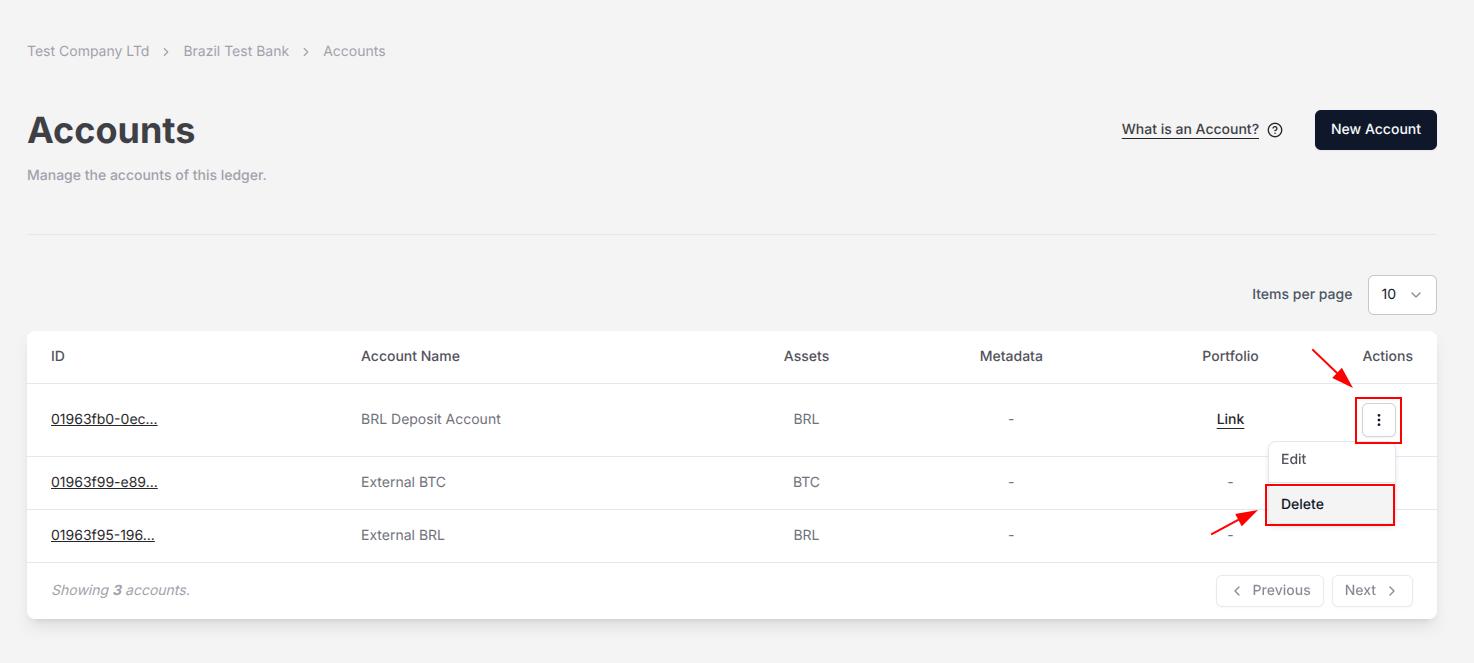This screenshot has width=1474, height=663.
Task: Select Edit from the actions menu
Action: (x=1294, y=459)
